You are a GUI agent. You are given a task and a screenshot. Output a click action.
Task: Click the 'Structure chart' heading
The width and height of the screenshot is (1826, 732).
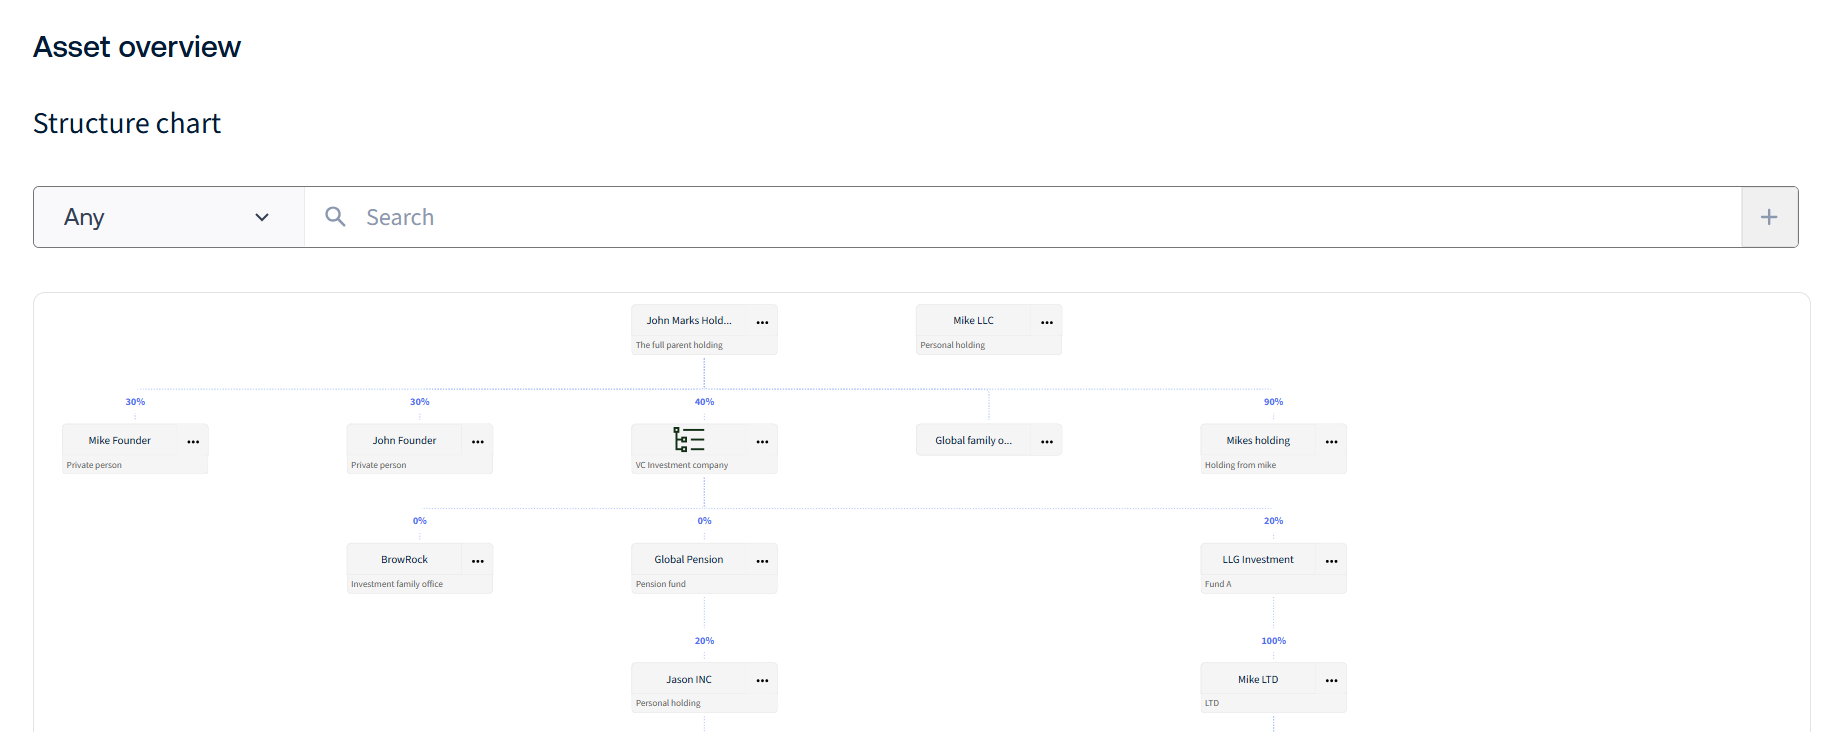(127, 123)
